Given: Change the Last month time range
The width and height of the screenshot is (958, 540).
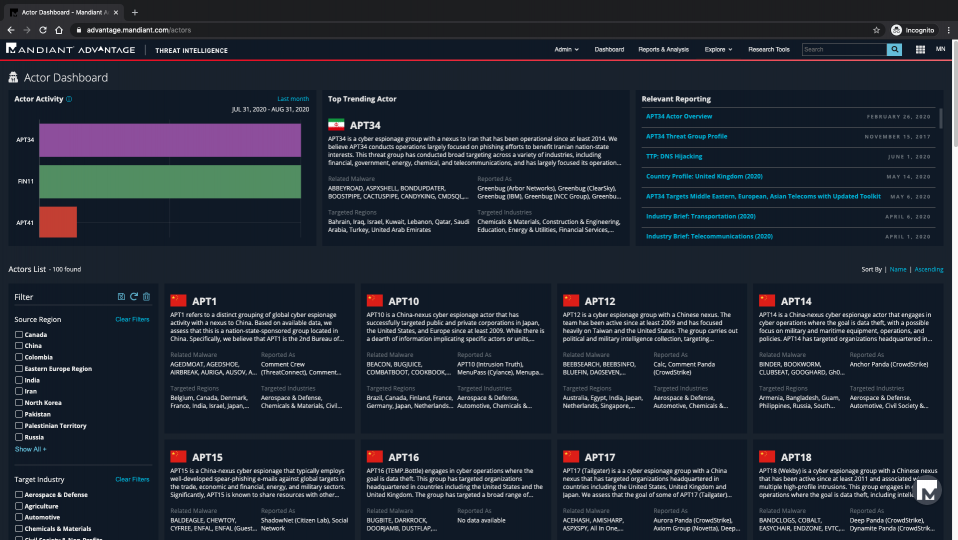Looking at the screenshot, I should (x=293, y=99).
